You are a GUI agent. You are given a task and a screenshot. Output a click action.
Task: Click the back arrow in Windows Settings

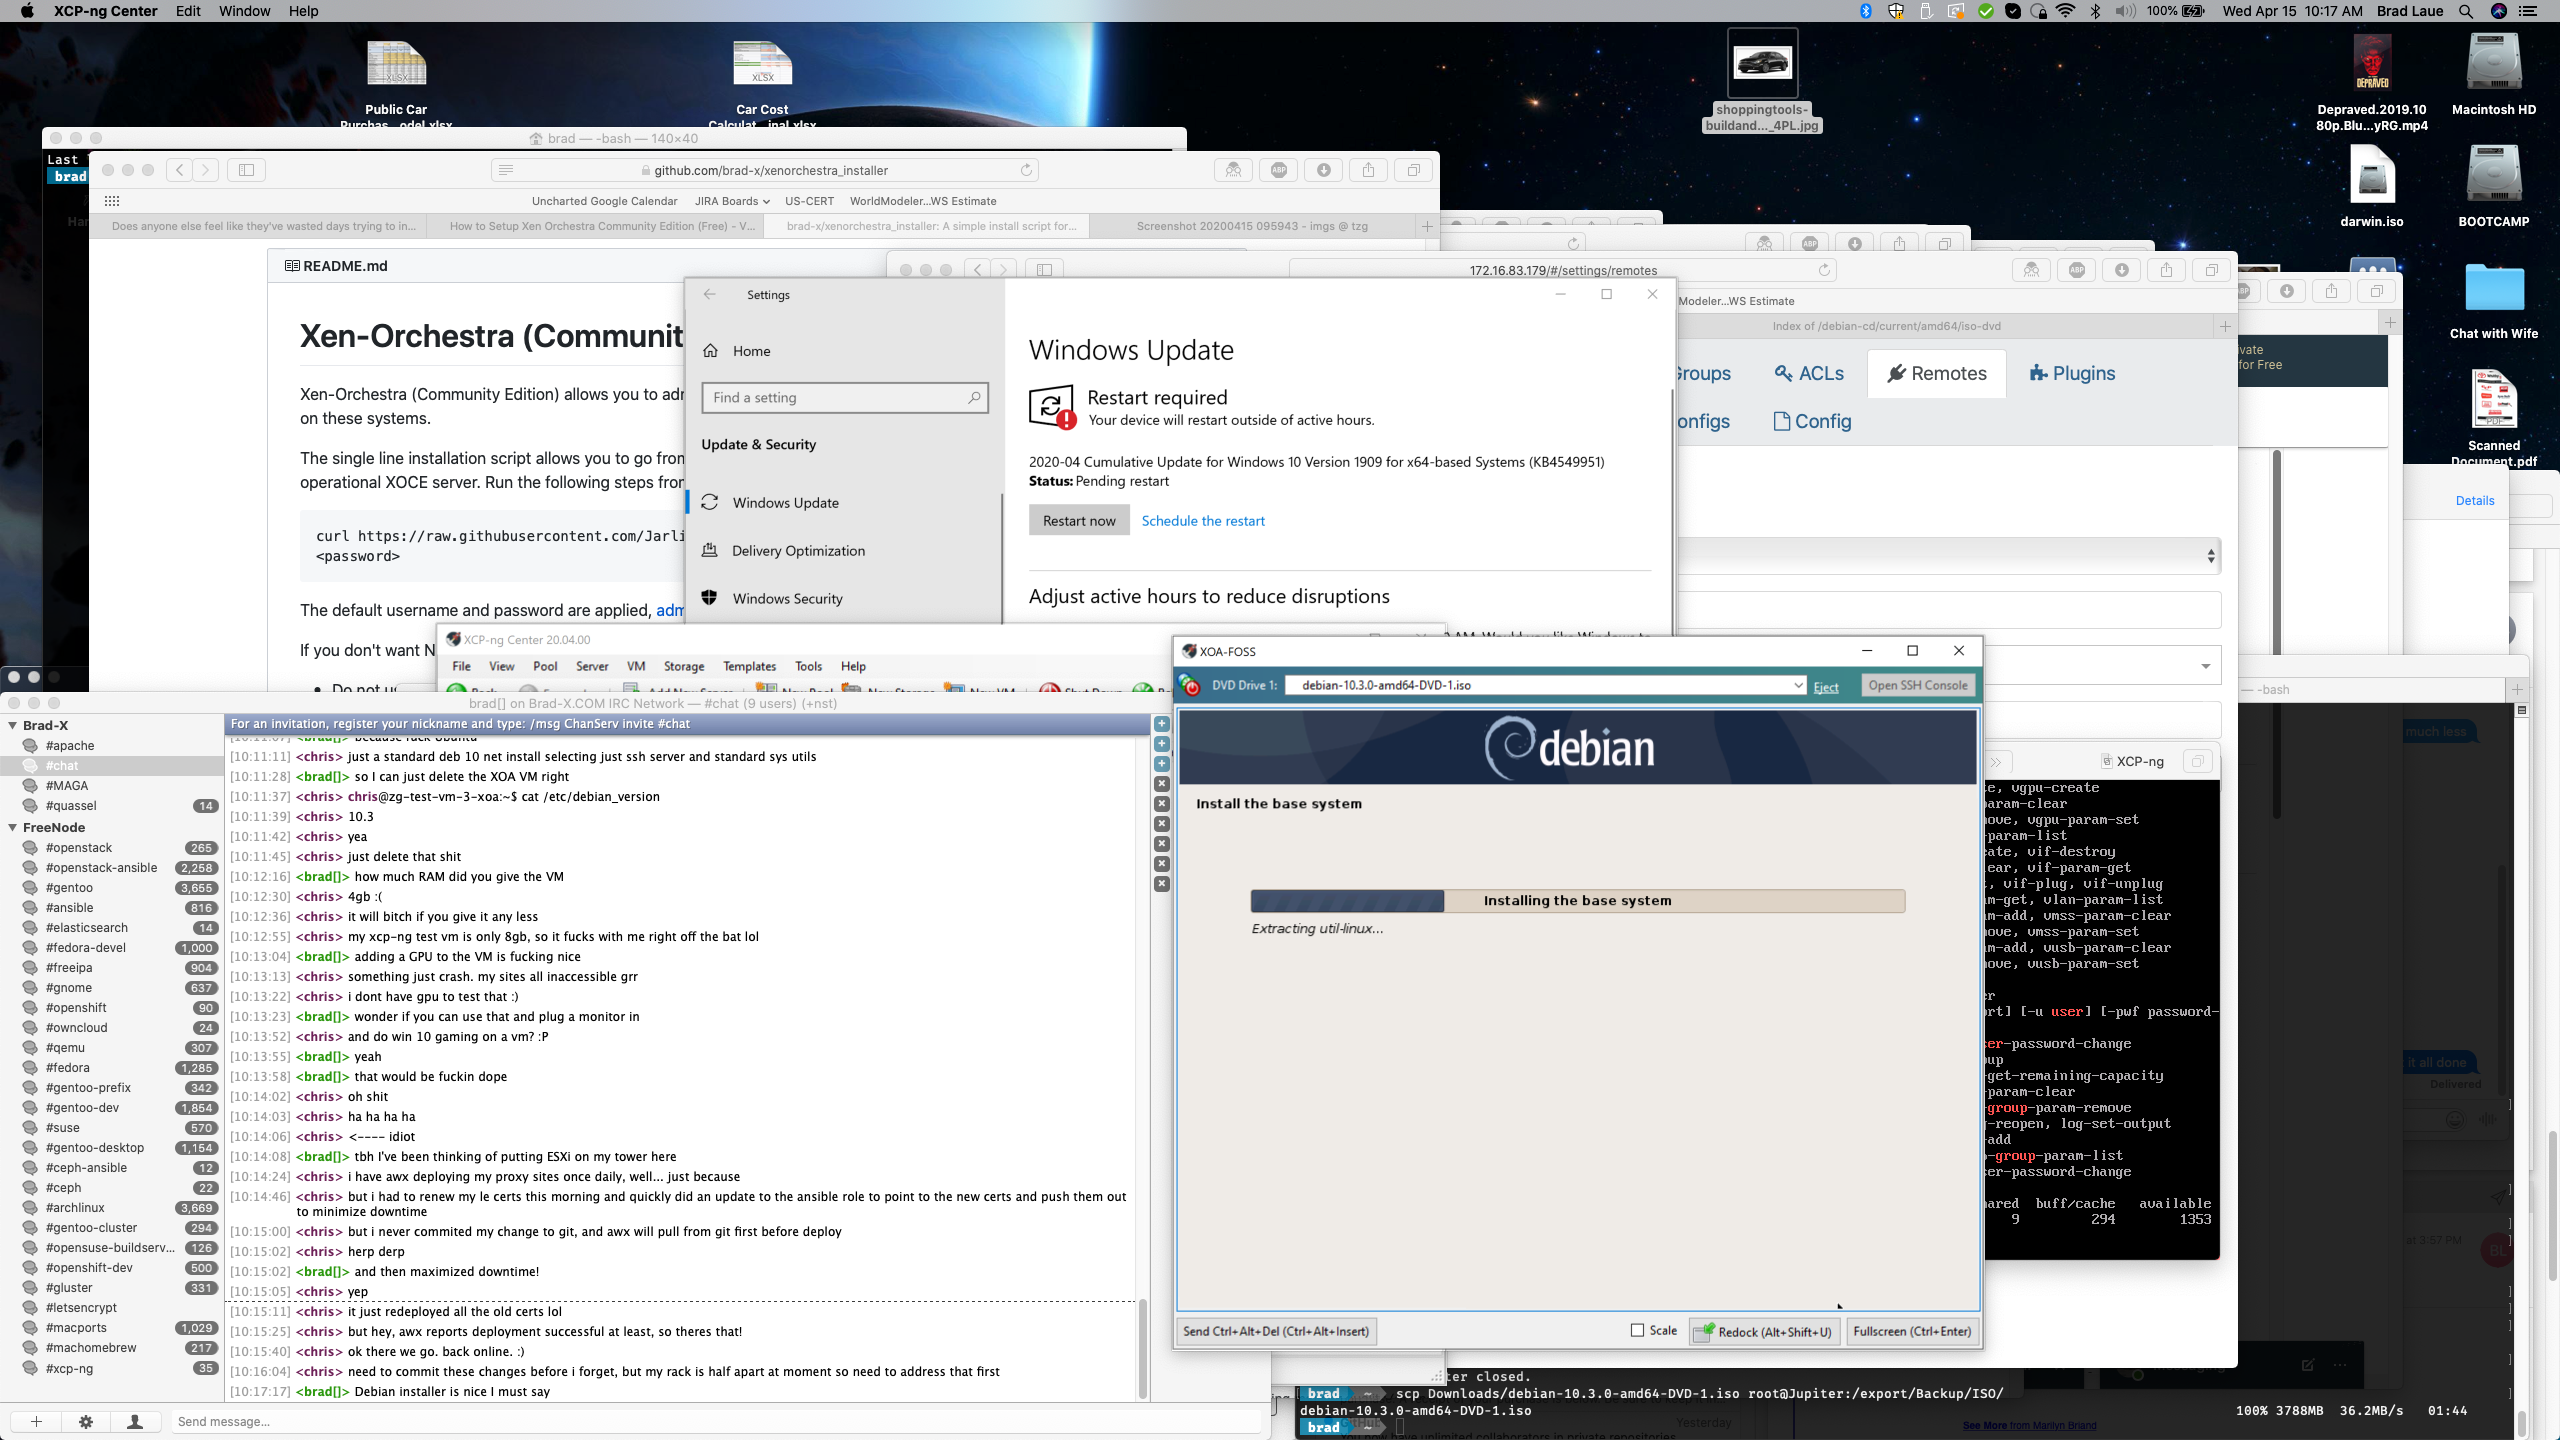[710, 294]
